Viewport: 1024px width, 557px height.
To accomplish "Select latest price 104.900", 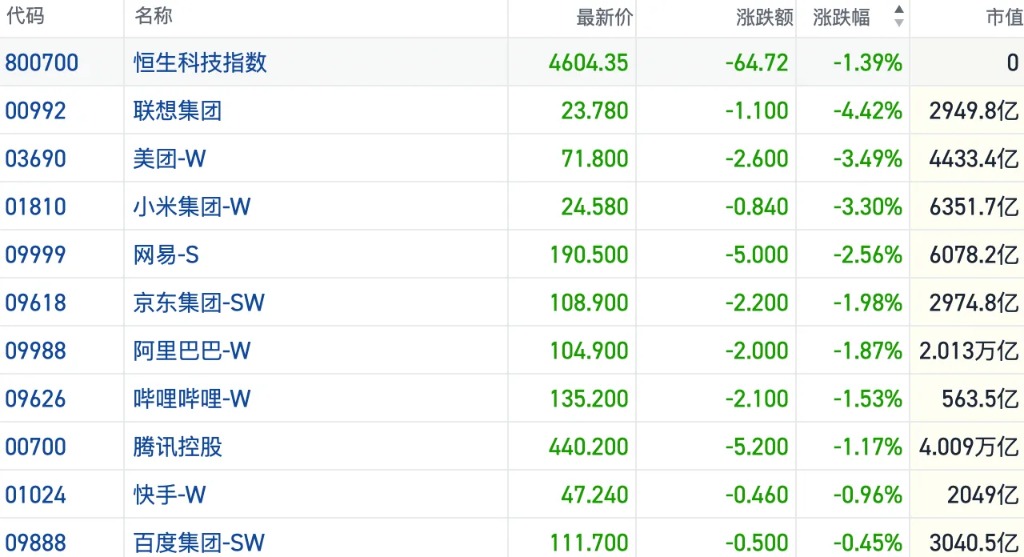I will 589,351.
